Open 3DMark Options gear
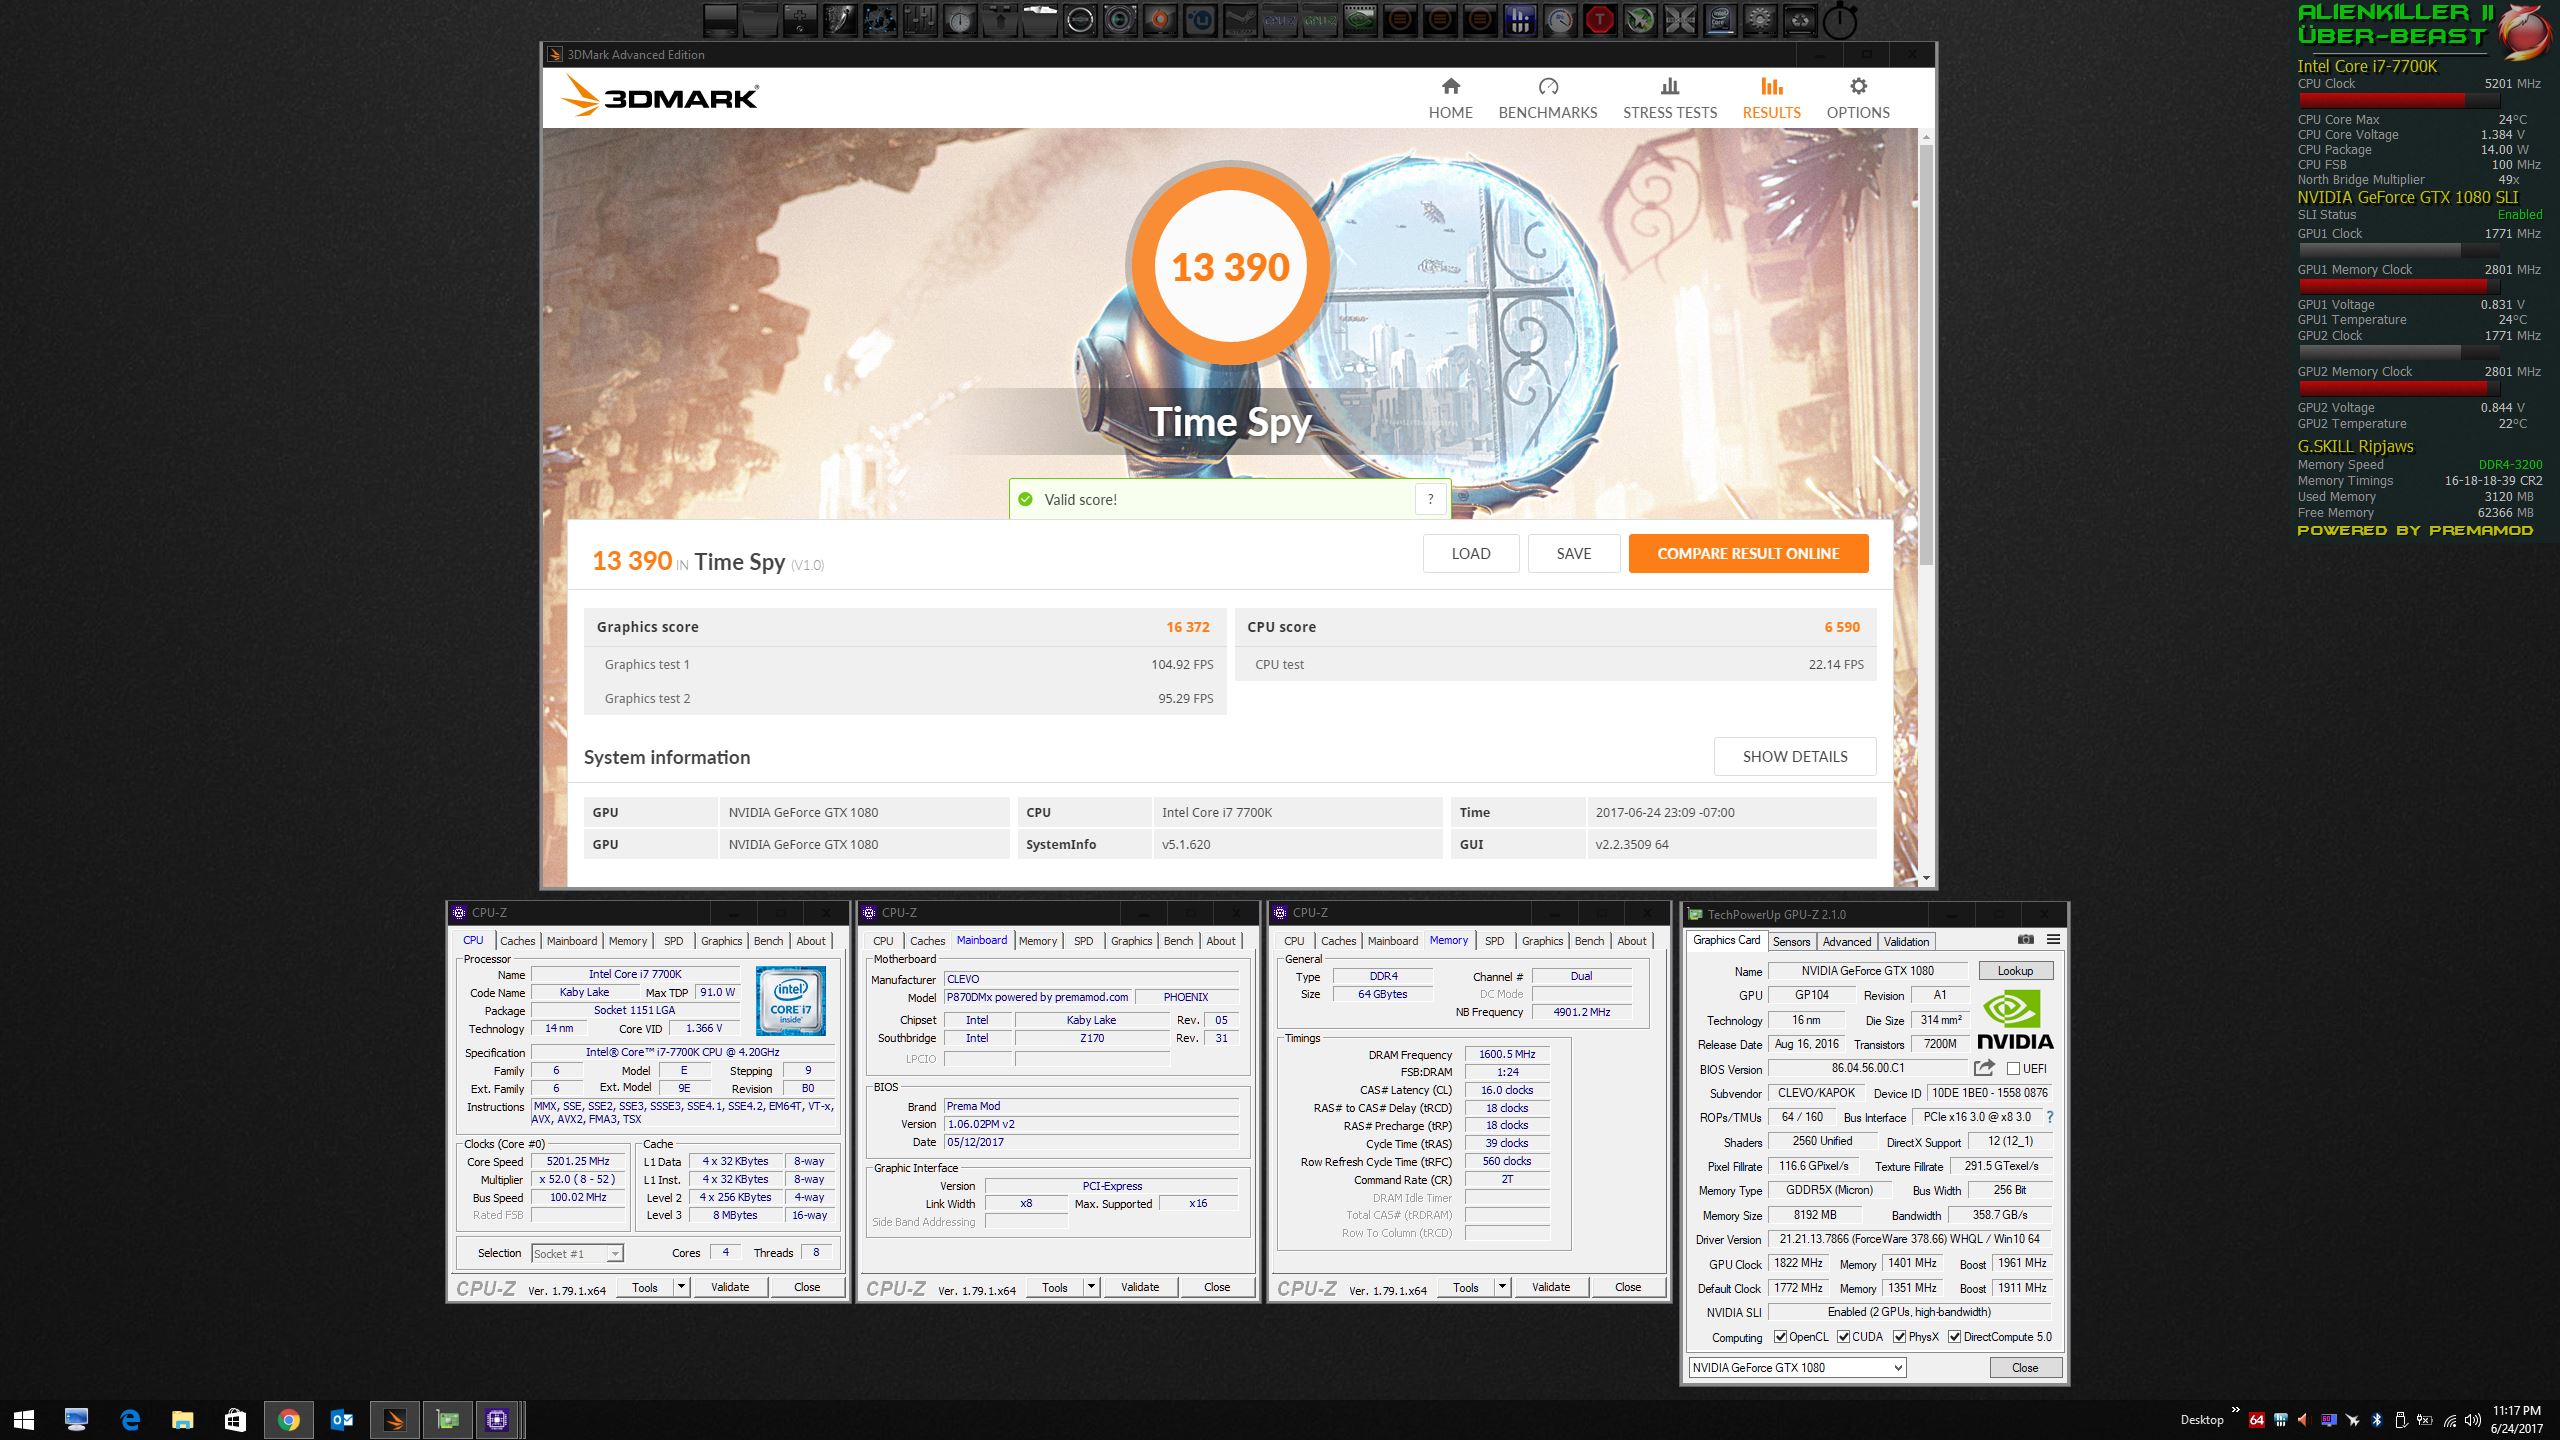 (x=1857, y=87)
